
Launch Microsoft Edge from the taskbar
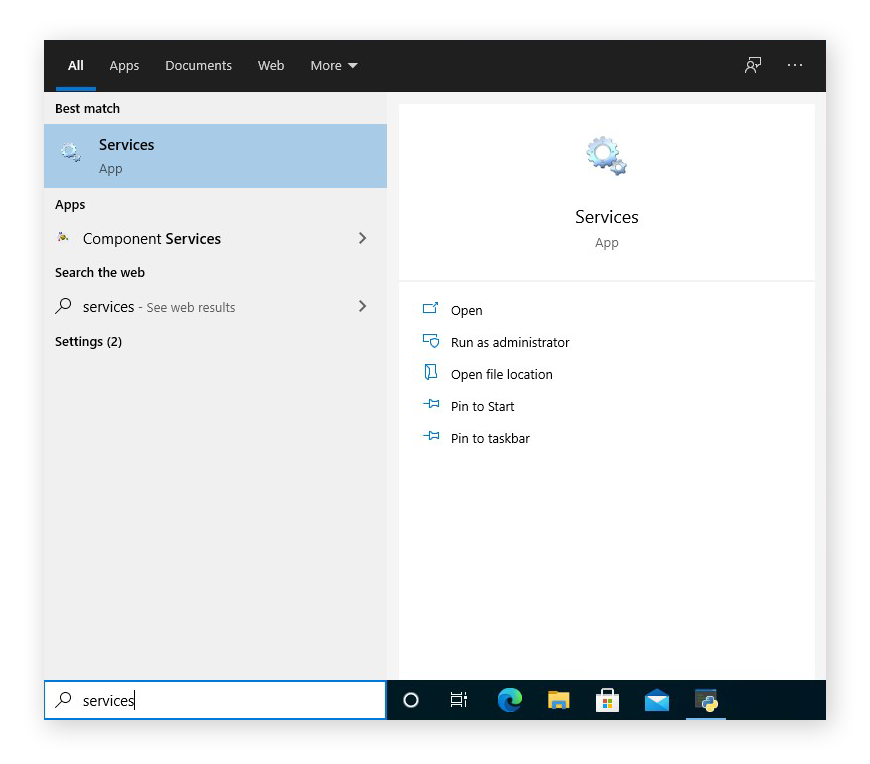pyautogui.click(x=509, y=701)
